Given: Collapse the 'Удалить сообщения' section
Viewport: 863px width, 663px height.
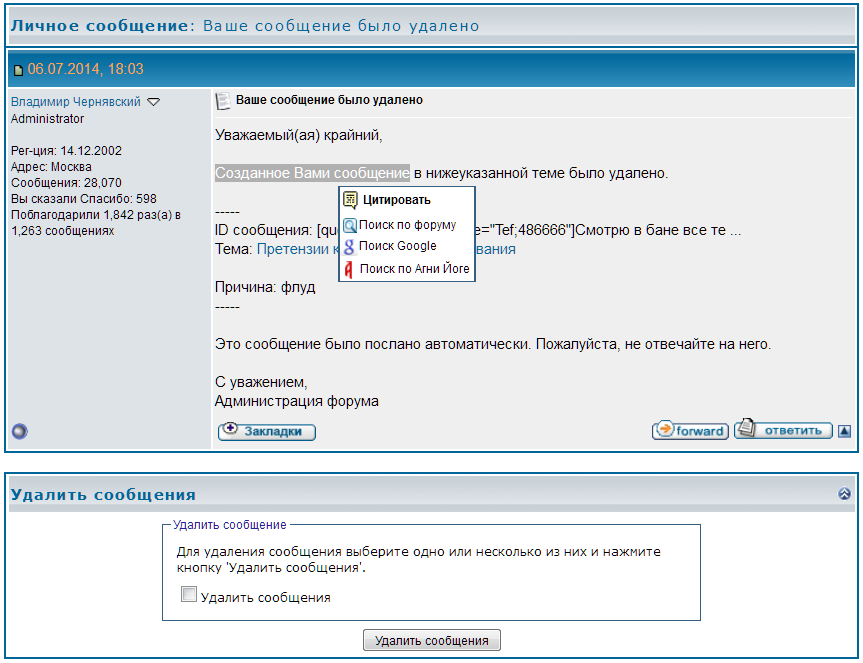Looking at the screenshot, I should click(x=844, y=494).
